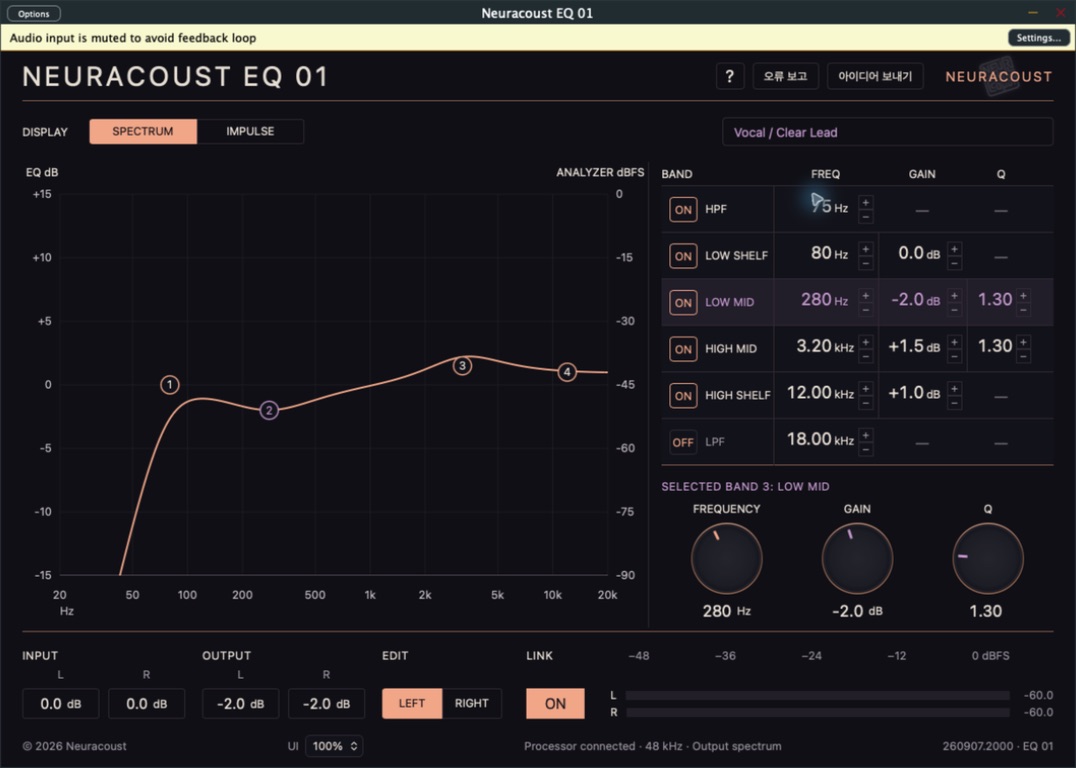Decrease Low Shelf frequency with minus stepper
This screenshot has width=1076, height=768.
[x=866, y=263]
